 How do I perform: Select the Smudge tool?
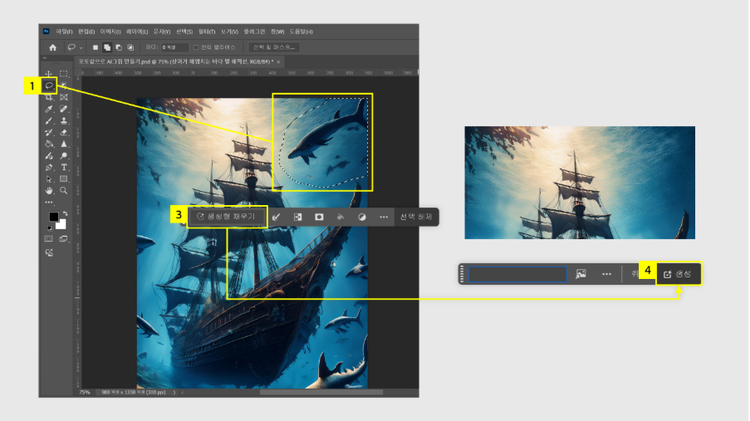click(x=49, y=155)
